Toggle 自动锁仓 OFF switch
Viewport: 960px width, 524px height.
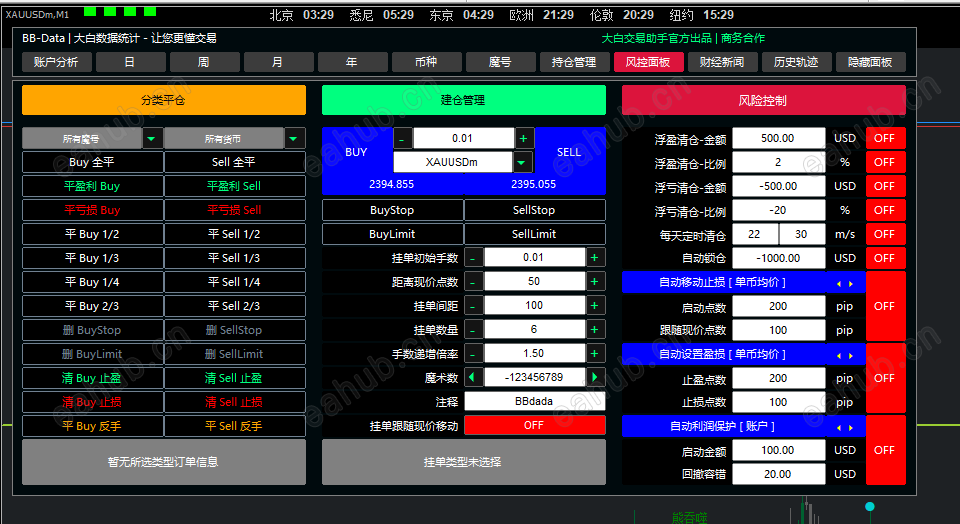click(885, 258)
